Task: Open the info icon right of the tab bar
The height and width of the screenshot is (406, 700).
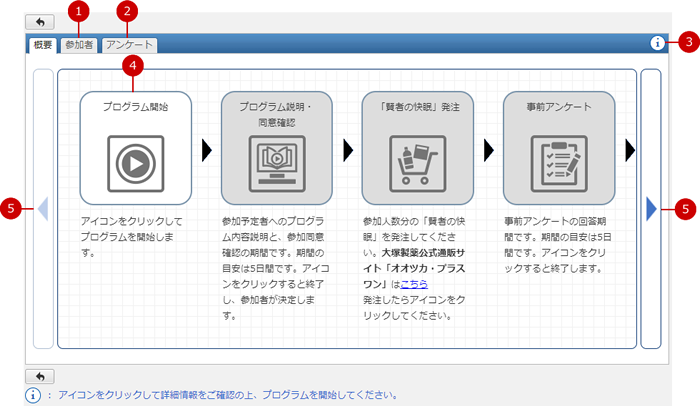Action: 657,43
